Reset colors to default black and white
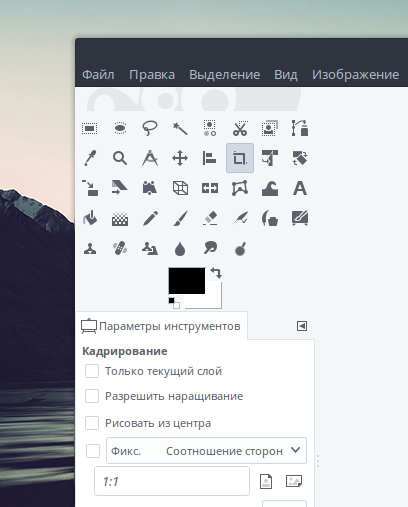 [x=174, y=303]
